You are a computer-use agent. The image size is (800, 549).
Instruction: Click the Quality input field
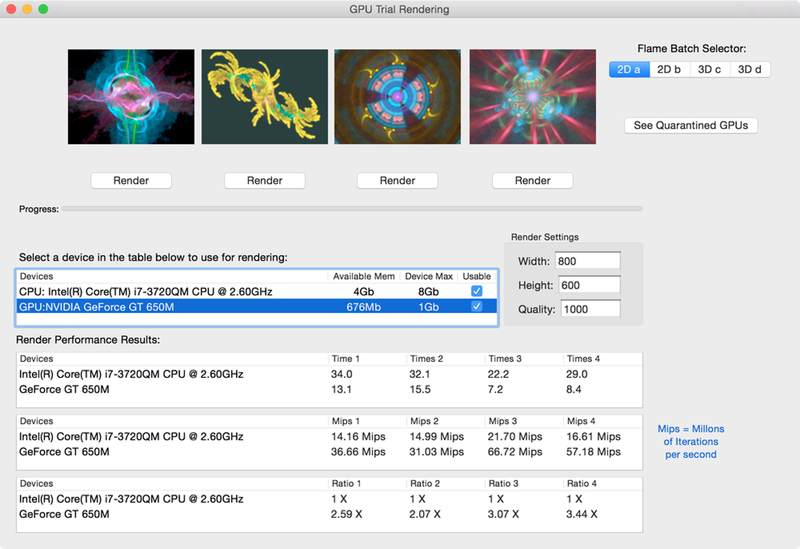(591, 309)
